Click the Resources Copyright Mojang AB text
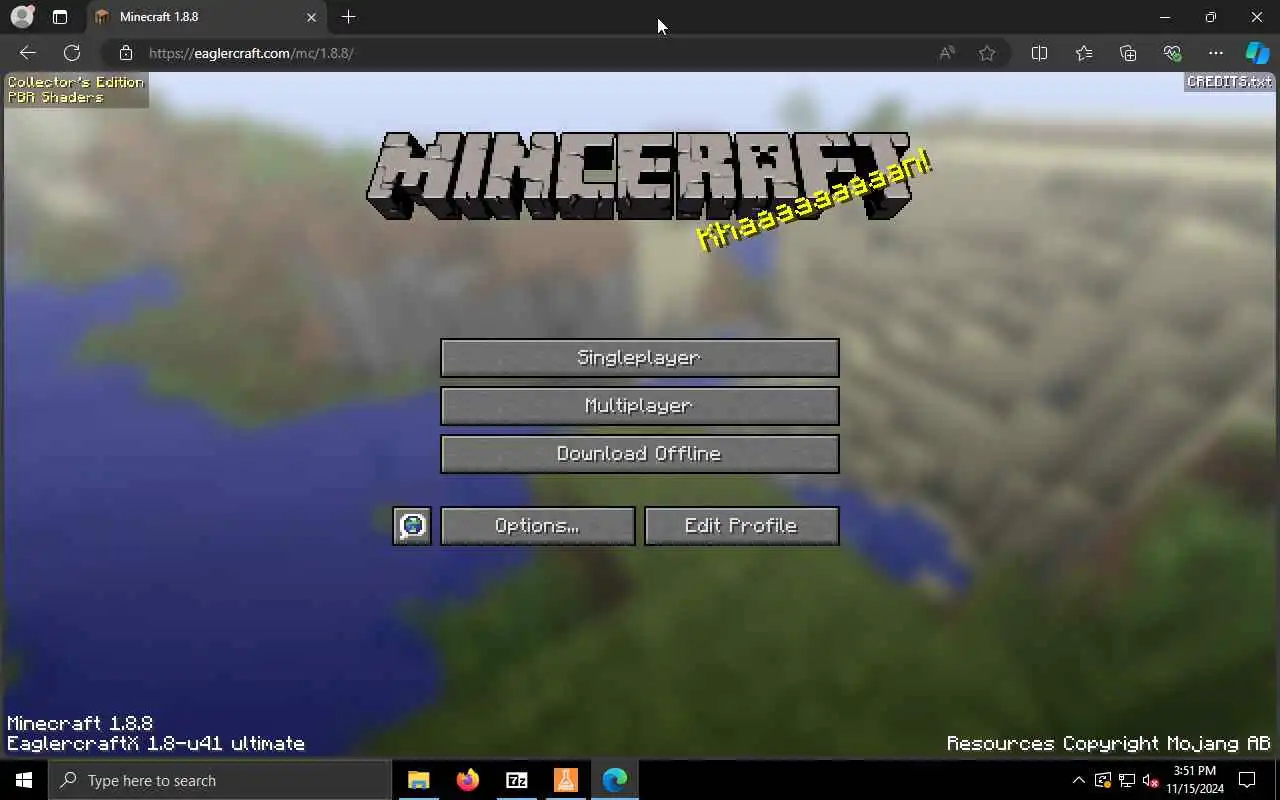 click(1109, 744)
